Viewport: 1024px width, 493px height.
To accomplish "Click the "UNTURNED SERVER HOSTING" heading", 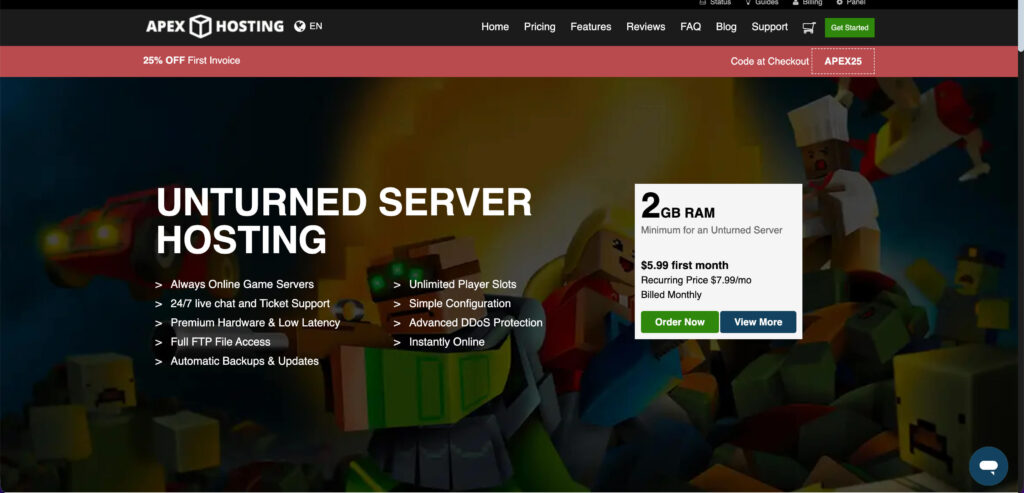I will [x=344, y=221].
